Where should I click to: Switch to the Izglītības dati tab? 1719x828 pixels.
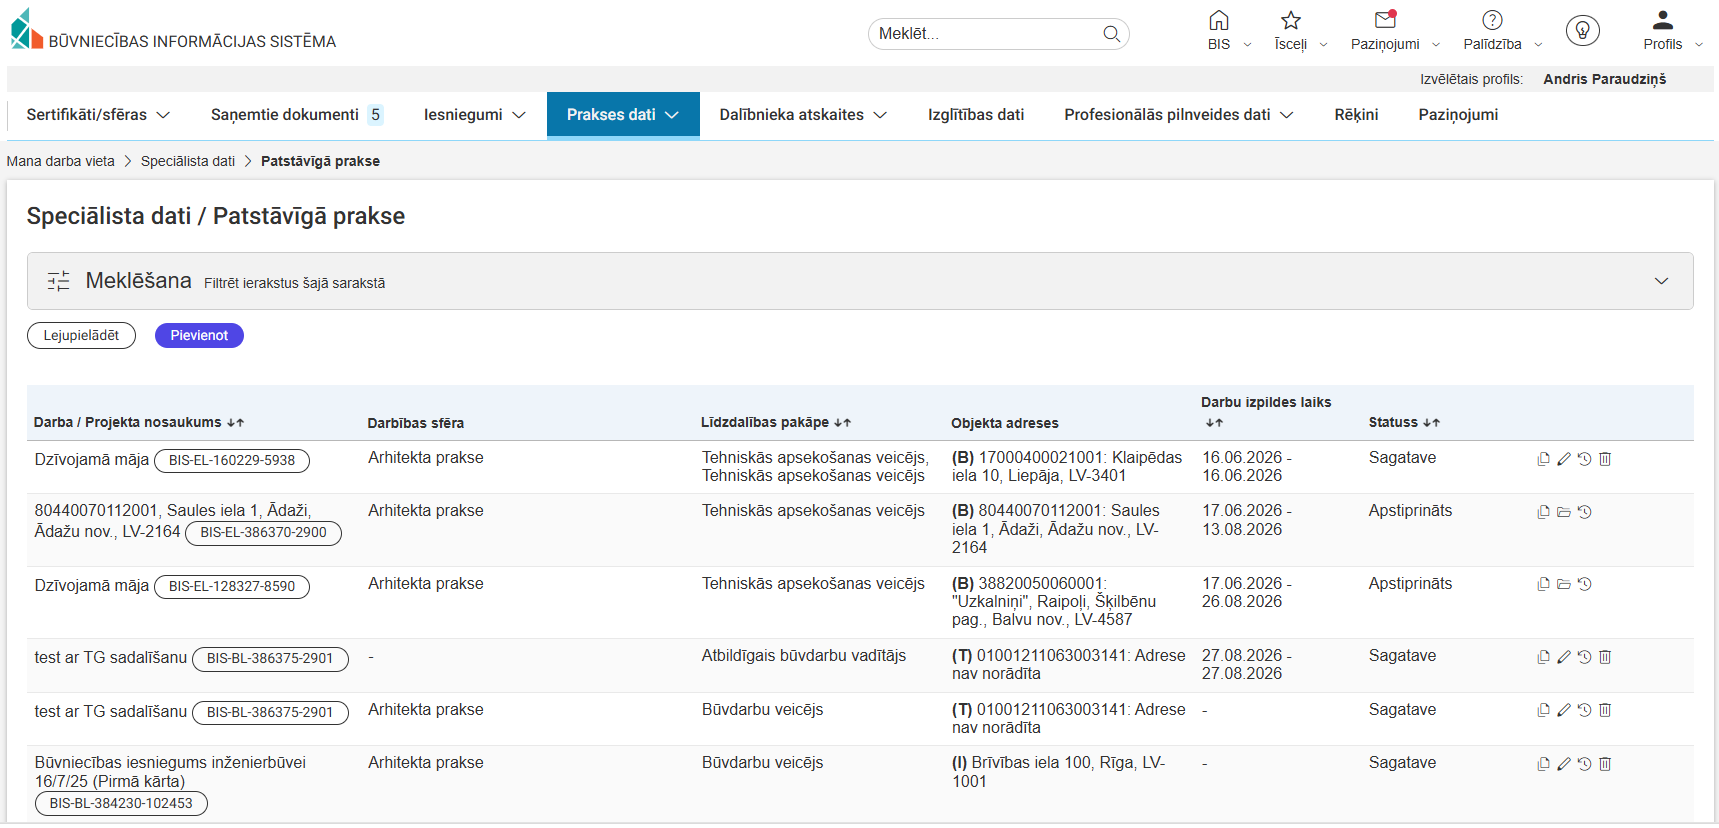tap(976, 115)
